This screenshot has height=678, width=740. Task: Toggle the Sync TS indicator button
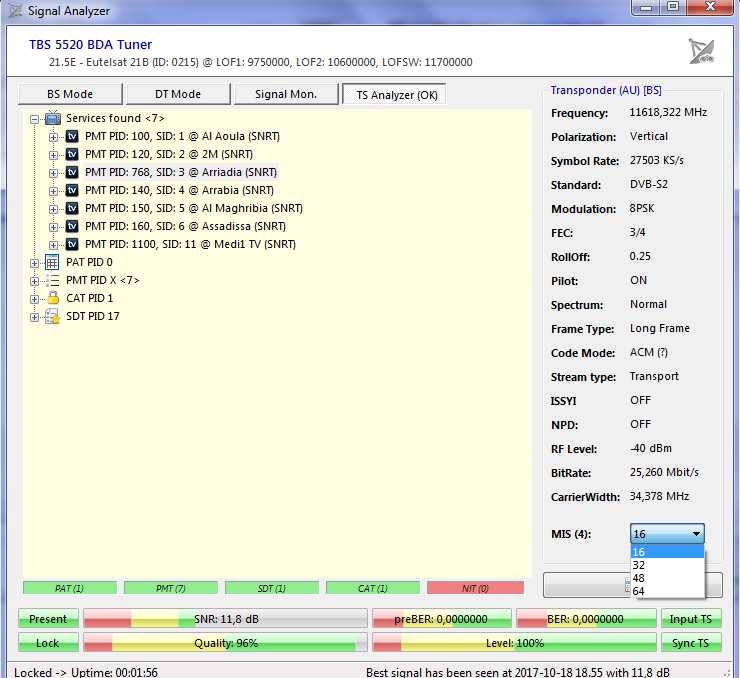(x=691, y=643)
